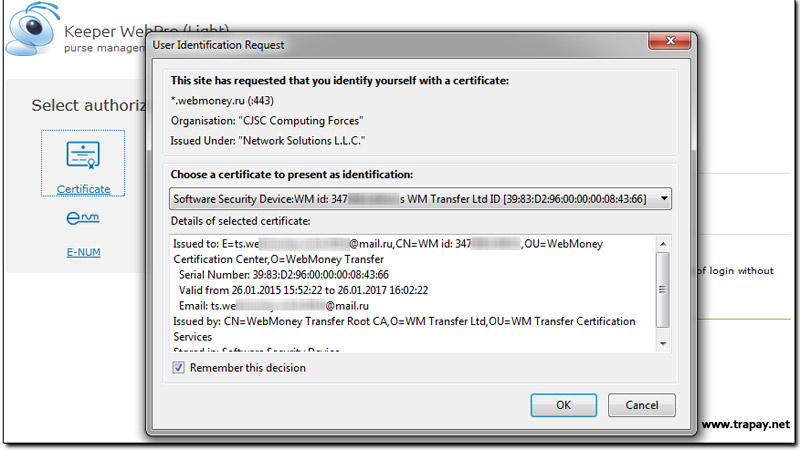The height and width of the screenshot is (450, 800).
Task: Open the Certificate link
Action: click(83, 189)
